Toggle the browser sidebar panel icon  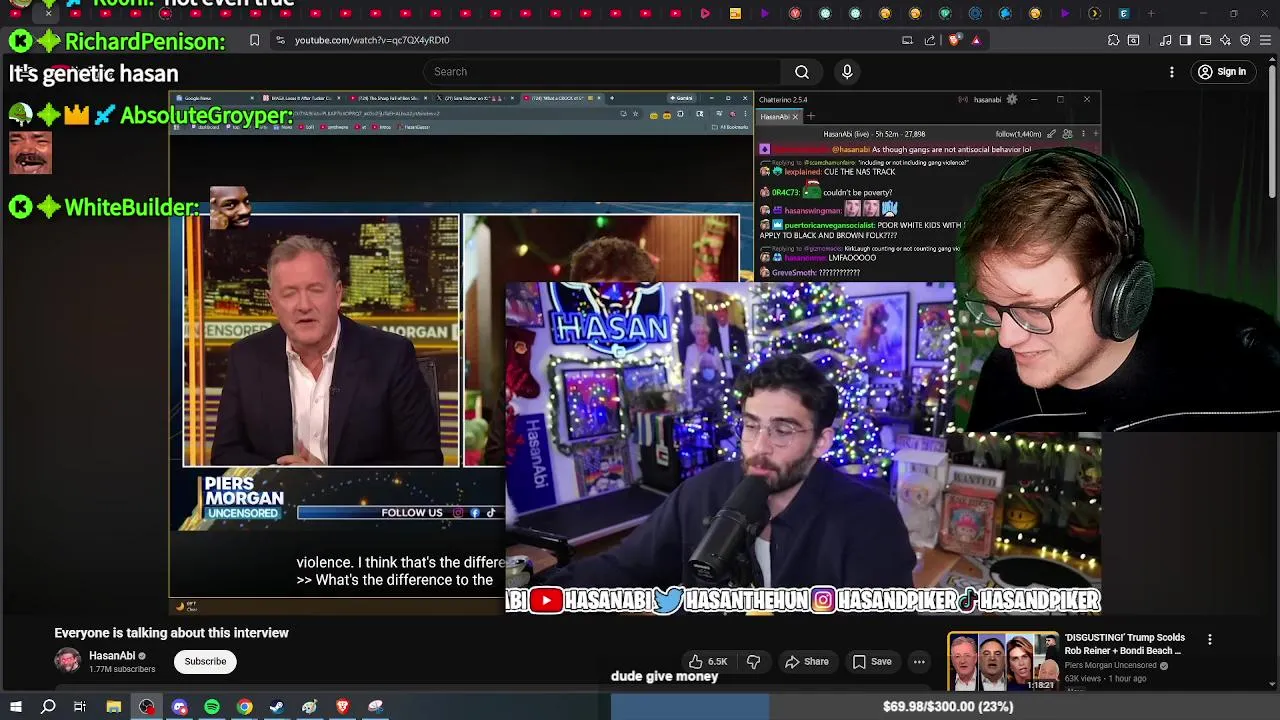(x=1185, y=40)
